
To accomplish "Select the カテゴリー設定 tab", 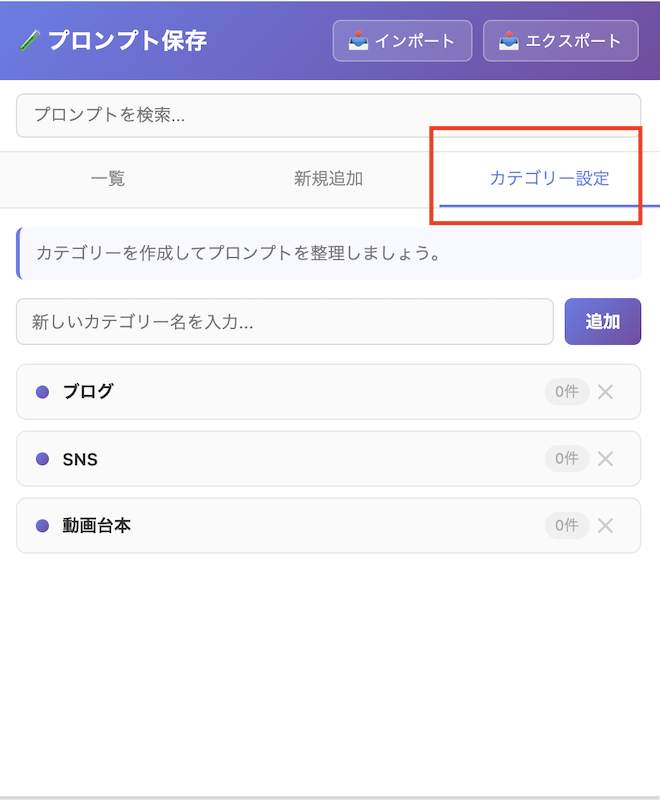I will click(549, 179).
